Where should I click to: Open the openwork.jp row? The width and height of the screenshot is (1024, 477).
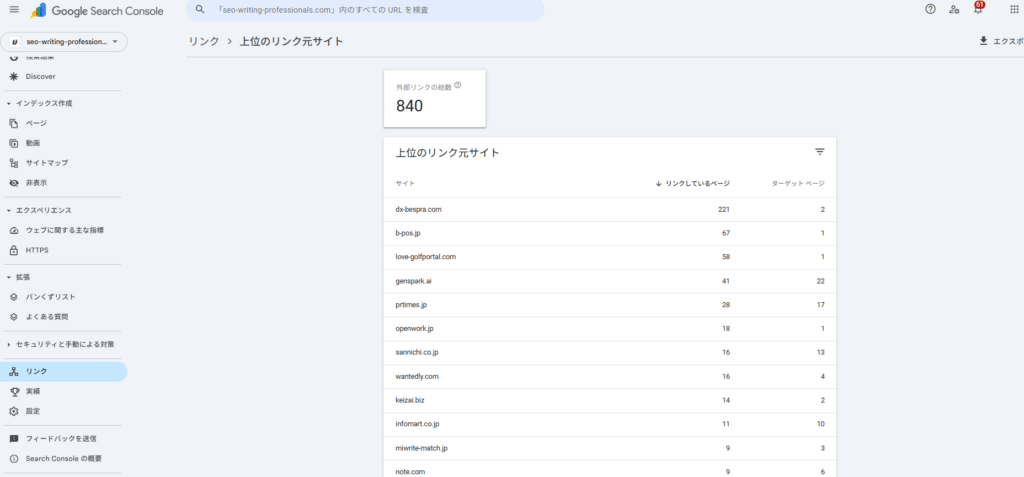point(610,329)
